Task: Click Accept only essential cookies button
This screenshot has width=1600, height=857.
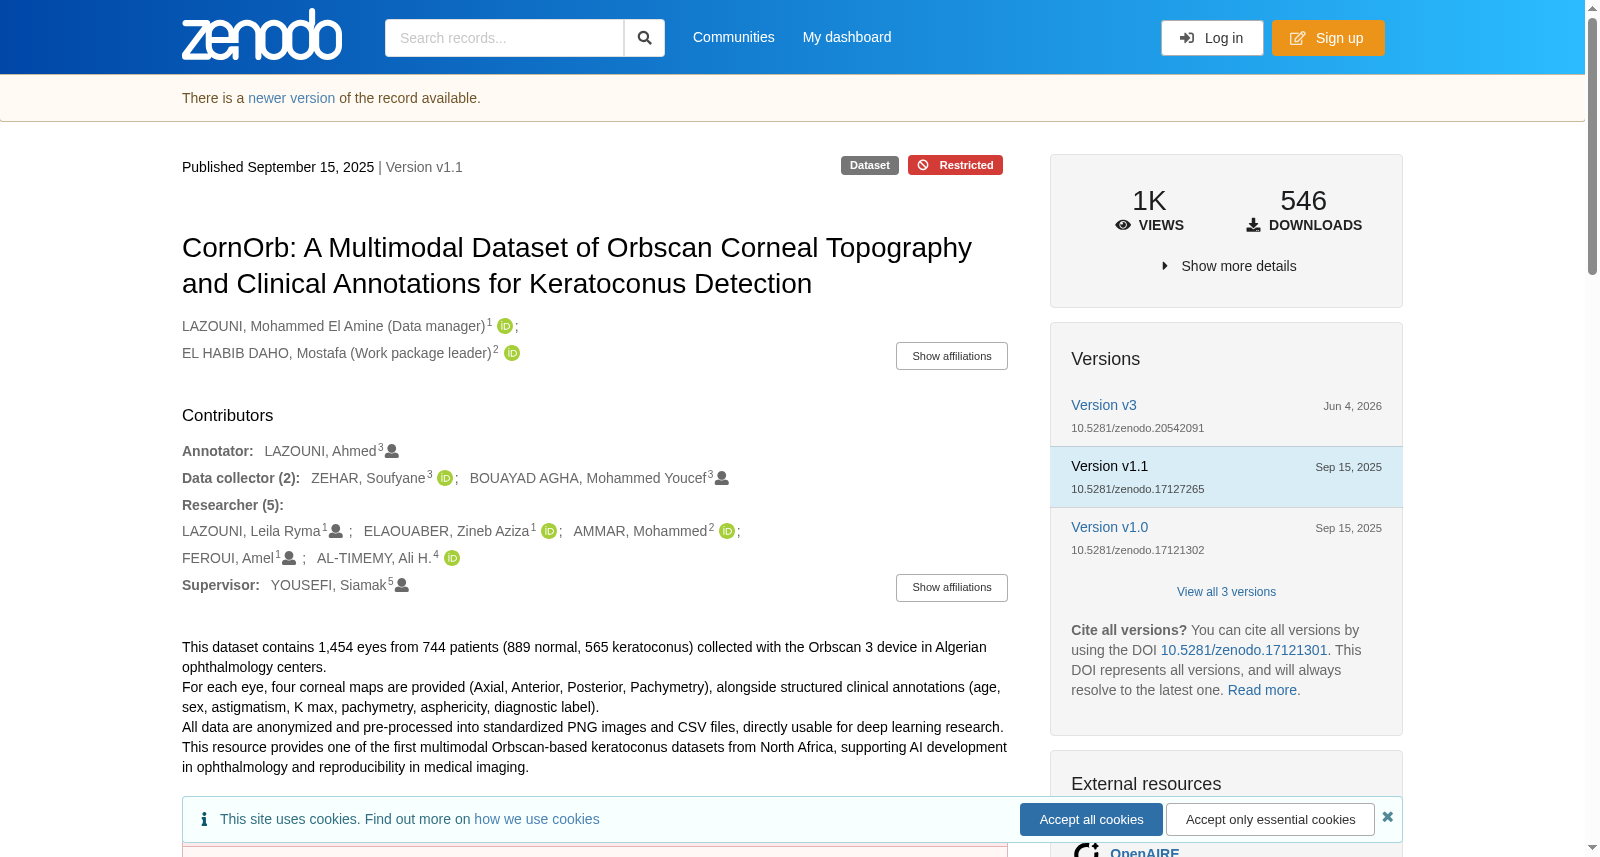Action: point(1270,820)
